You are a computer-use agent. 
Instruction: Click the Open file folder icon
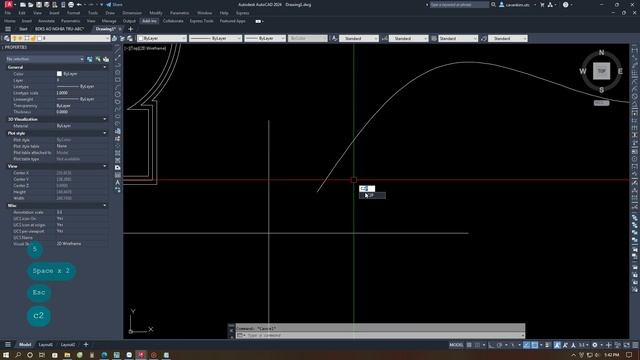[x=31, y=5]
